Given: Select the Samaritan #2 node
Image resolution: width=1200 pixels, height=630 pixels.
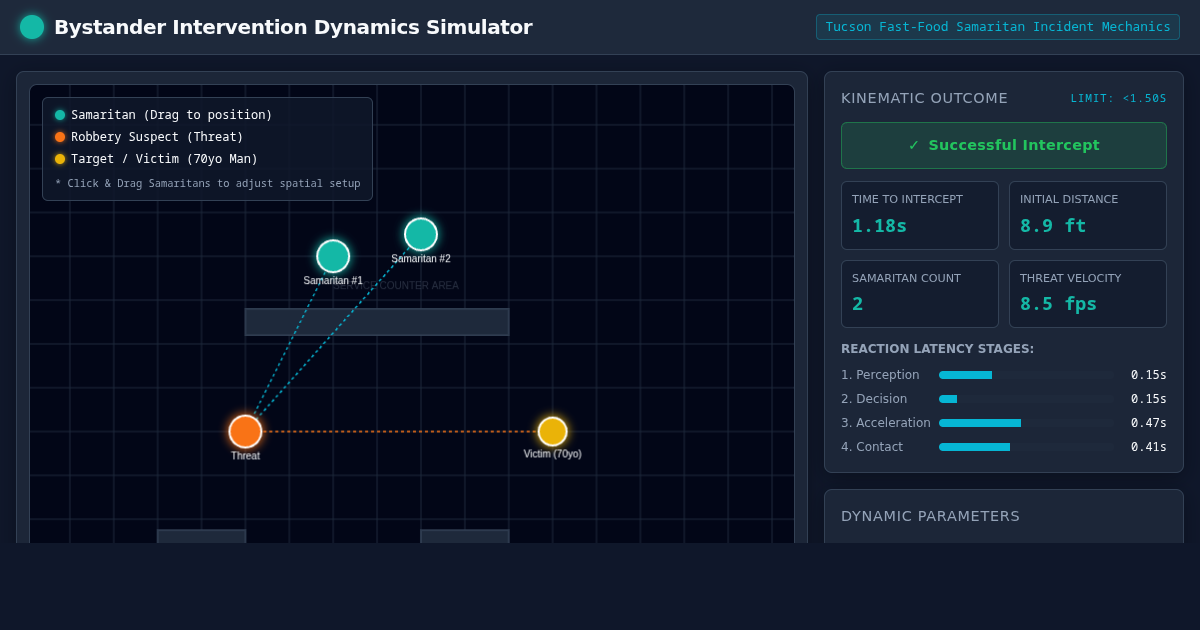Looking at the screenshot, I should tap(421, 234).
